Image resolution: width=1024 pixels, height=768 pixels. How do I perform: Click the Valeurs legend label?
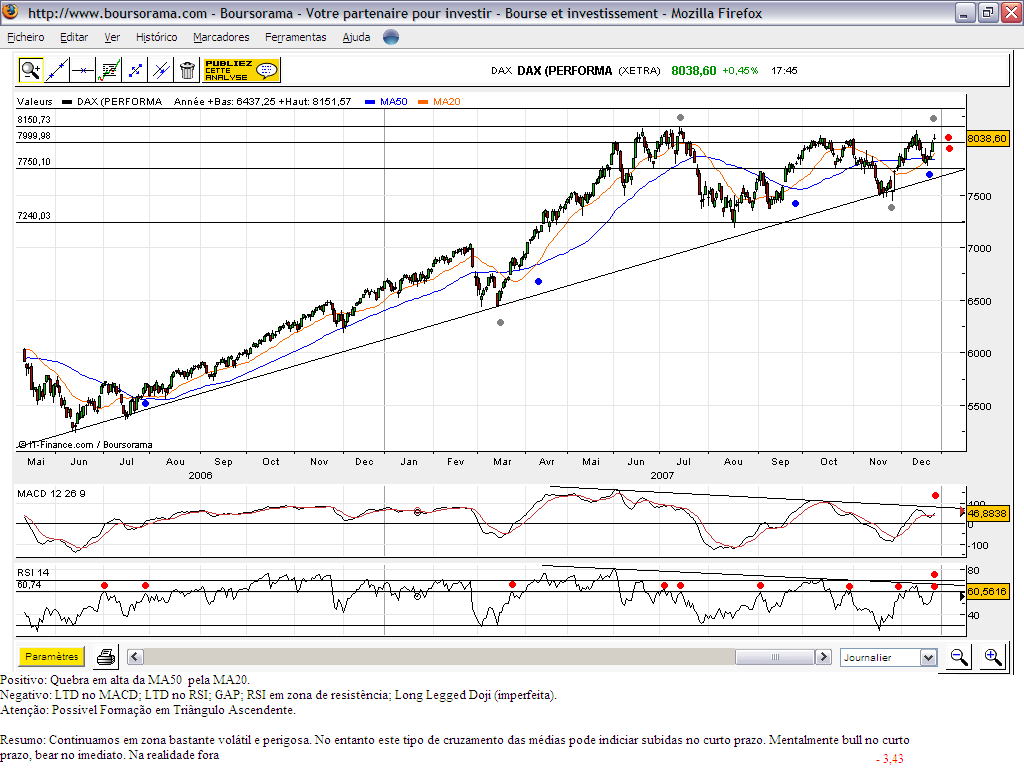35,101
